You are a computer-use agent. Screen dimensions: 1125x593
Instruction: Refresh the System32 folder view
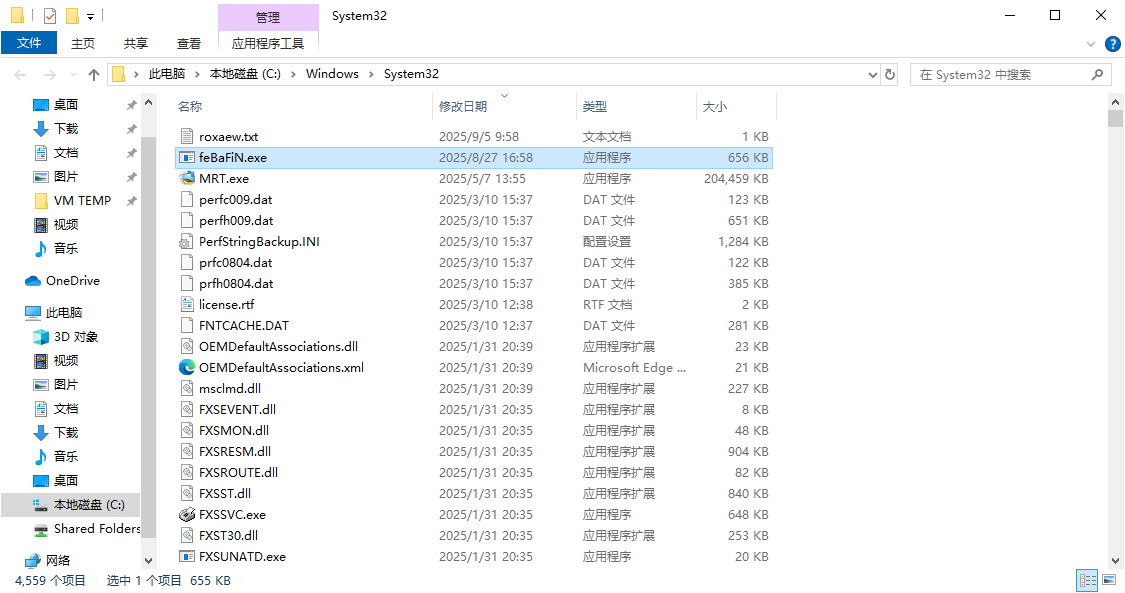890,74
